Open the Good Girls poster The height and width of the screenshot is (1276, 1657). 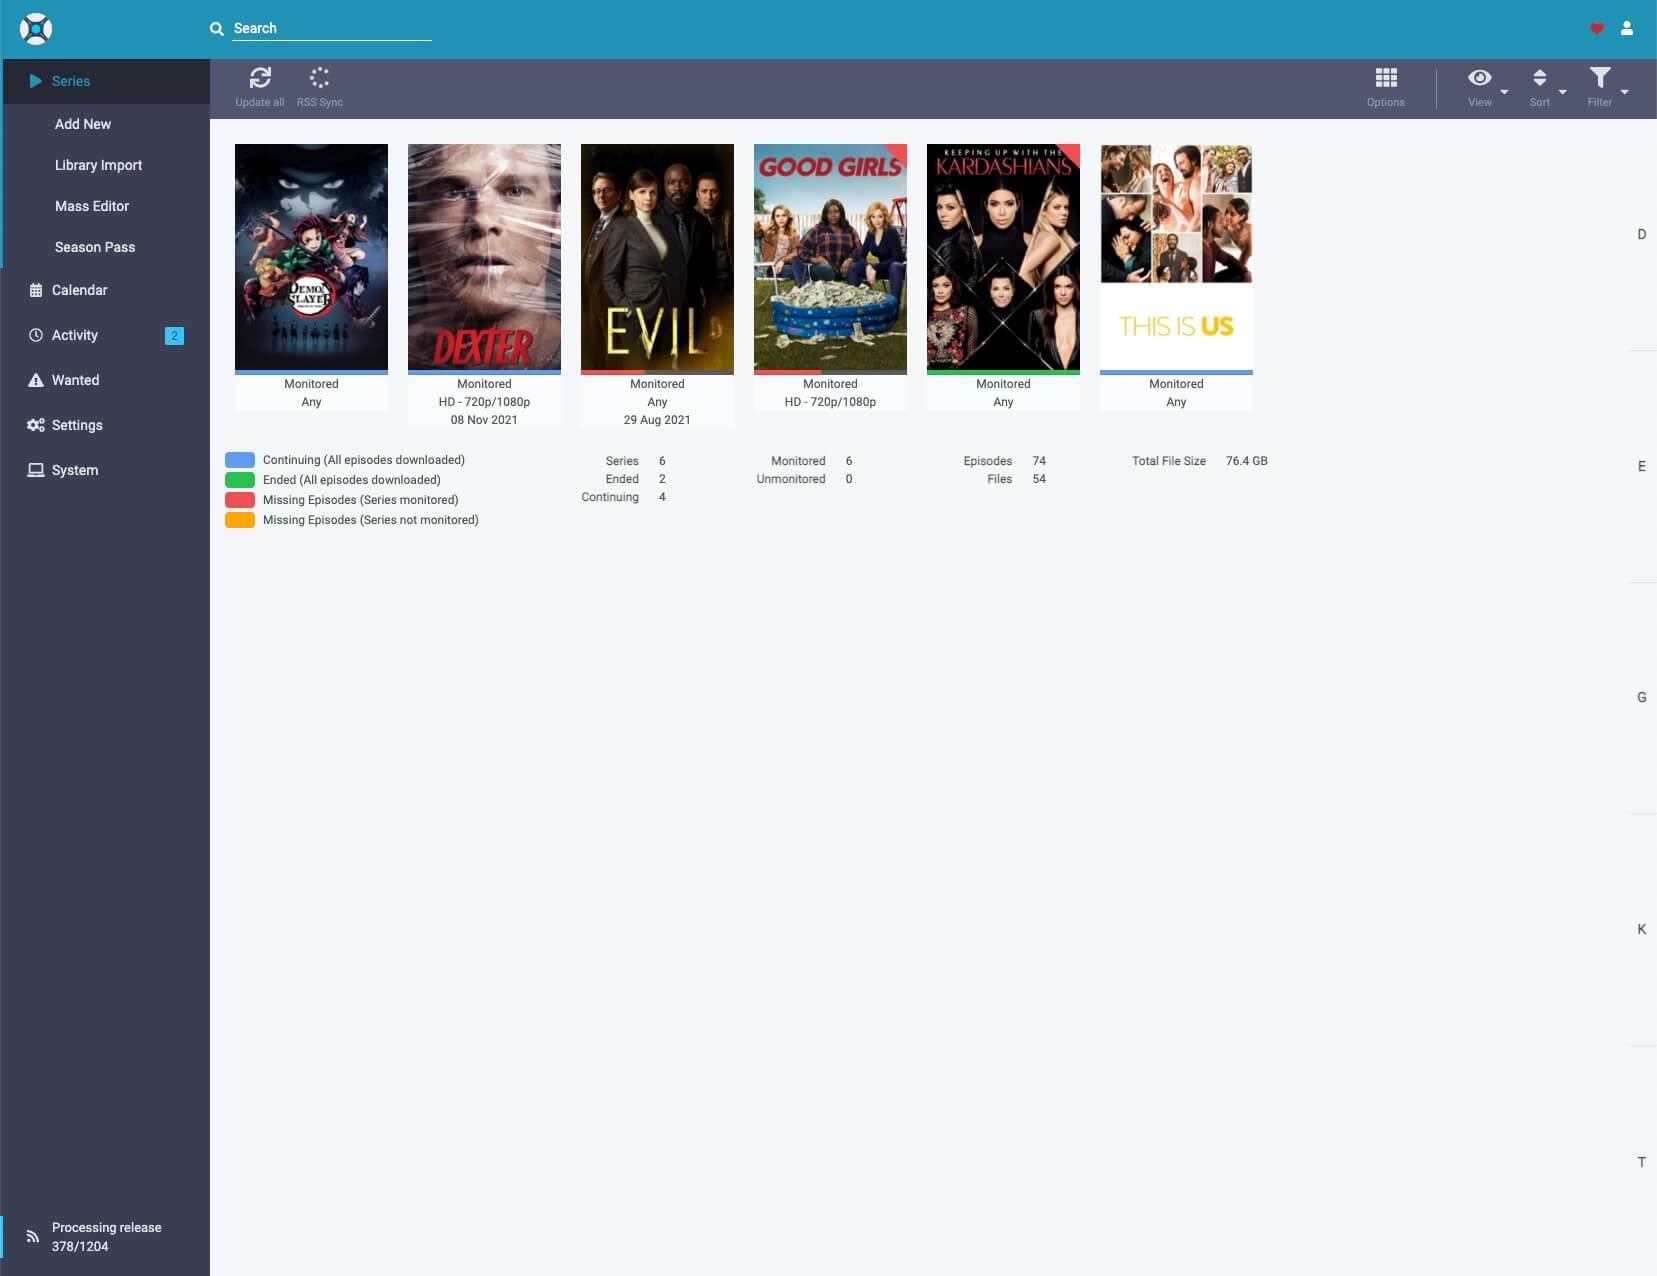tap(830, 257)
